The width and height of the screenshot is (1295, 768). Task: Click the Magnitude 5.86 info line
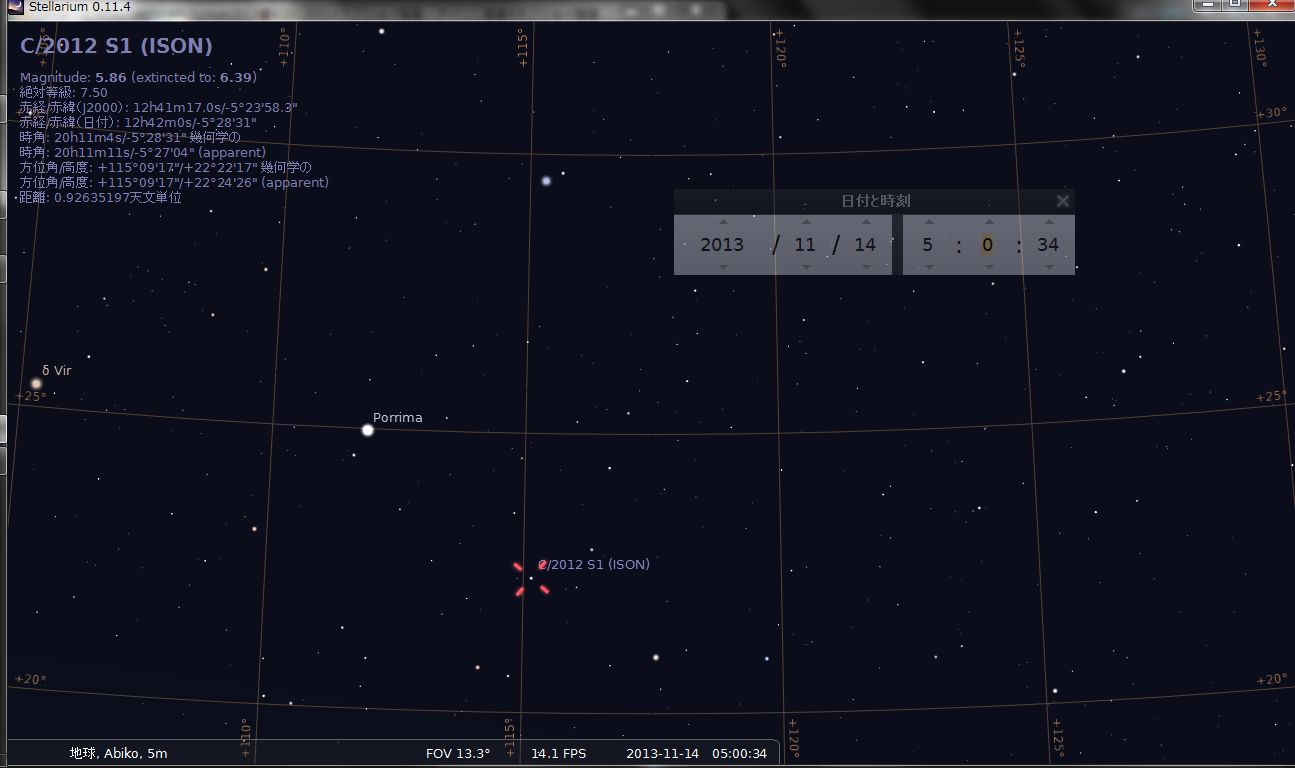click(138, 77)
